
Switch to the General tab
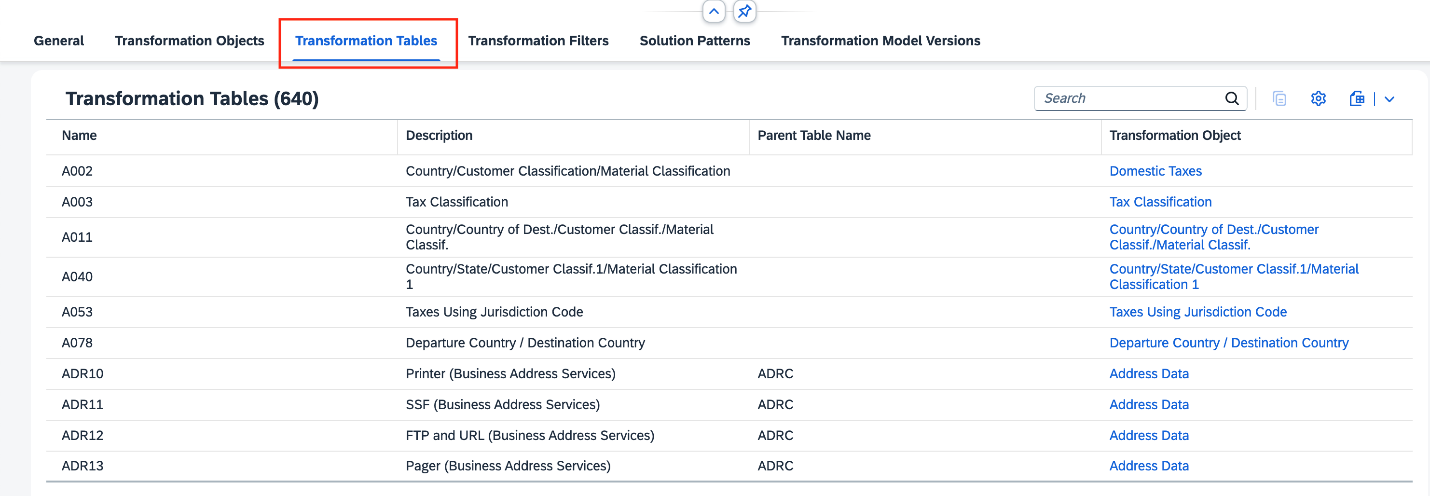[x=59, y=41]
